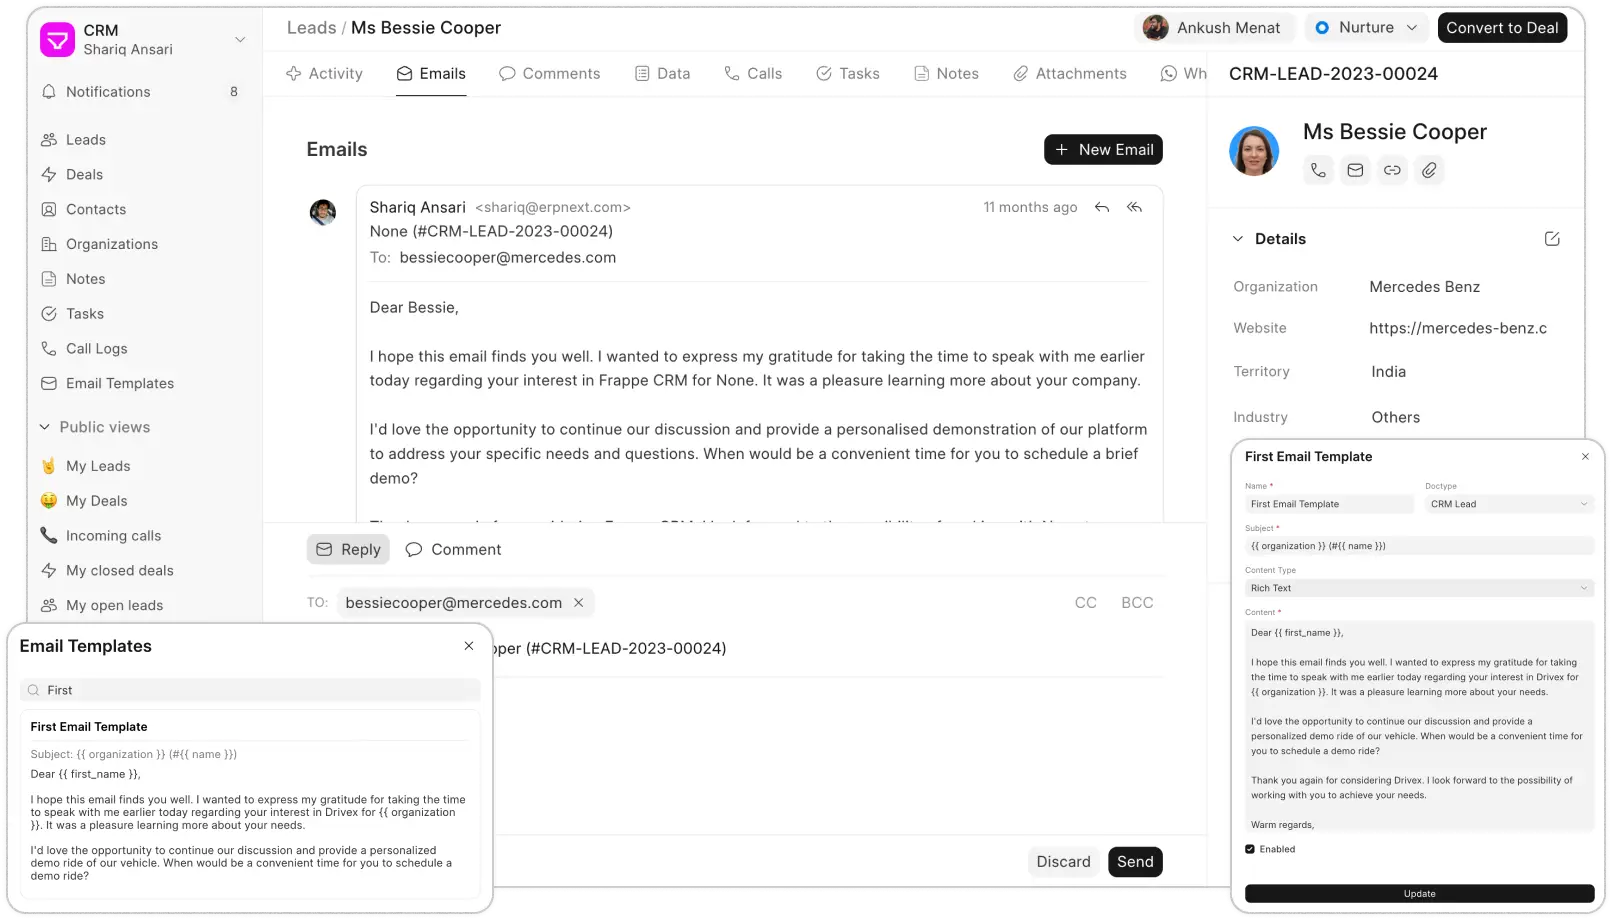
Task: Click the mail icon in lead profile panel
Action: point(1355,171)
